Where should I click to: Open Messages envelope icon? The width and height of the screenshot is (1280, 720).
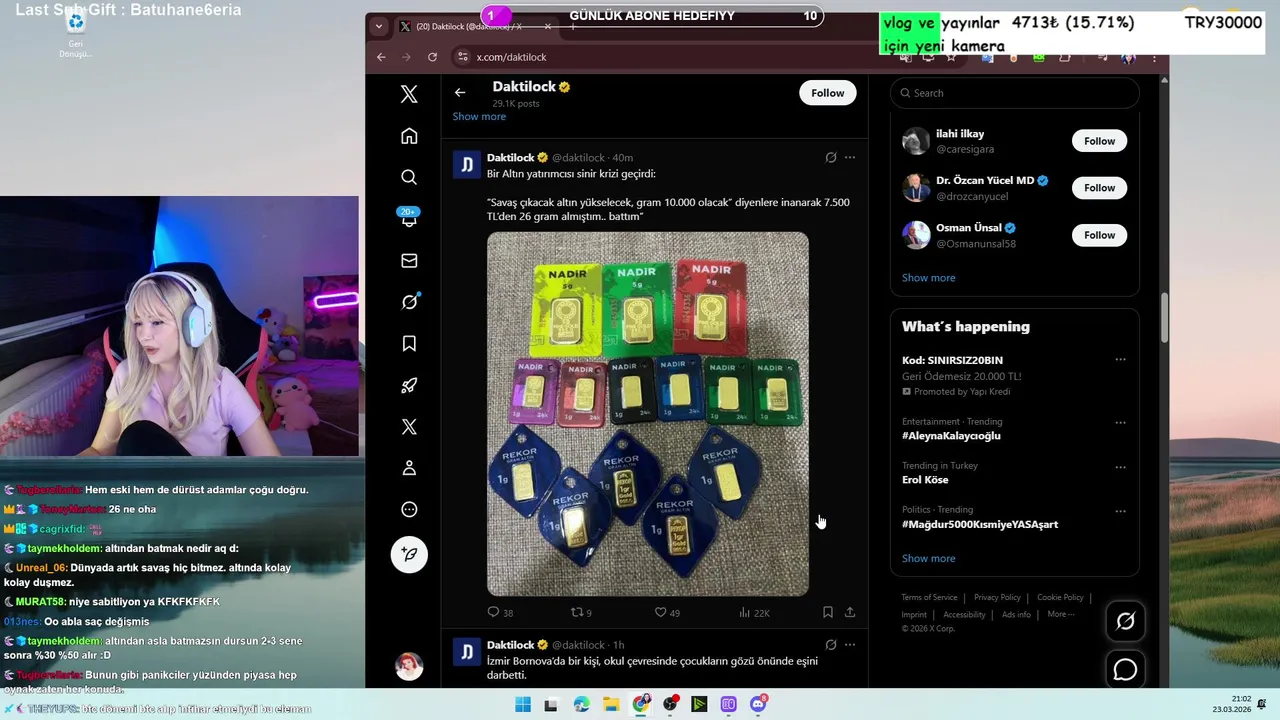[409, 260]
